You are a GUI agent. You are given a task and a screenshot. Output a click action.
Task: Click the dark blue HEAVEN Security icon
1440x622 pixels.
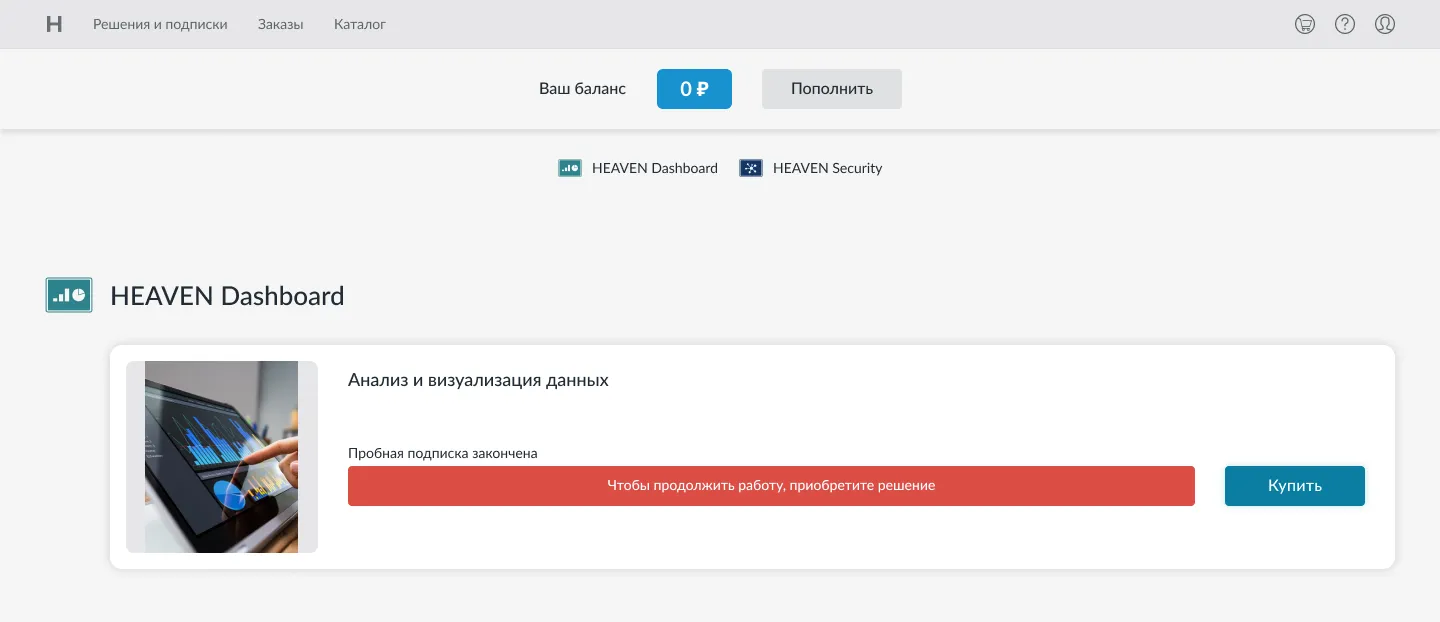click(x=751, y=168)
